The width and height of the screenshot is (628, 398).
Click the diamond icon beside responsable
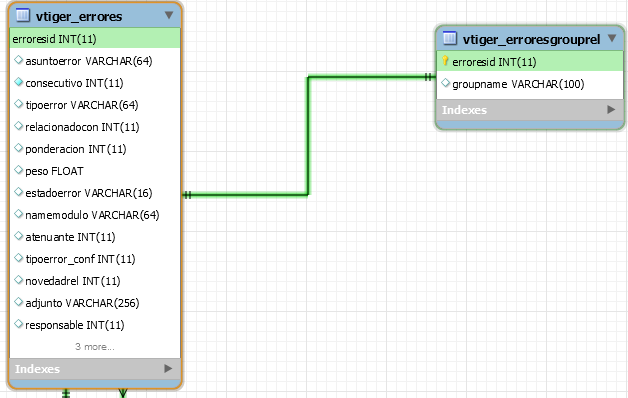point(18,324)
